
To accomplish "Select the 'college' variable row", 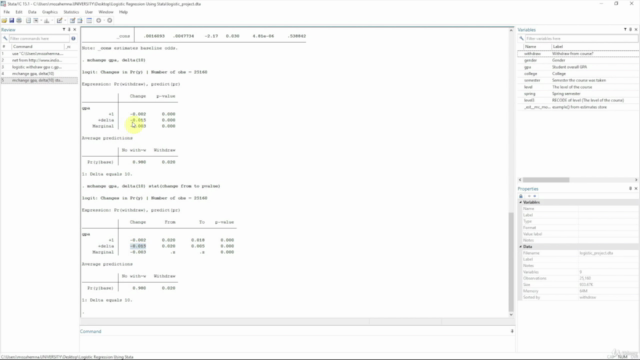I will click(578, 73).
